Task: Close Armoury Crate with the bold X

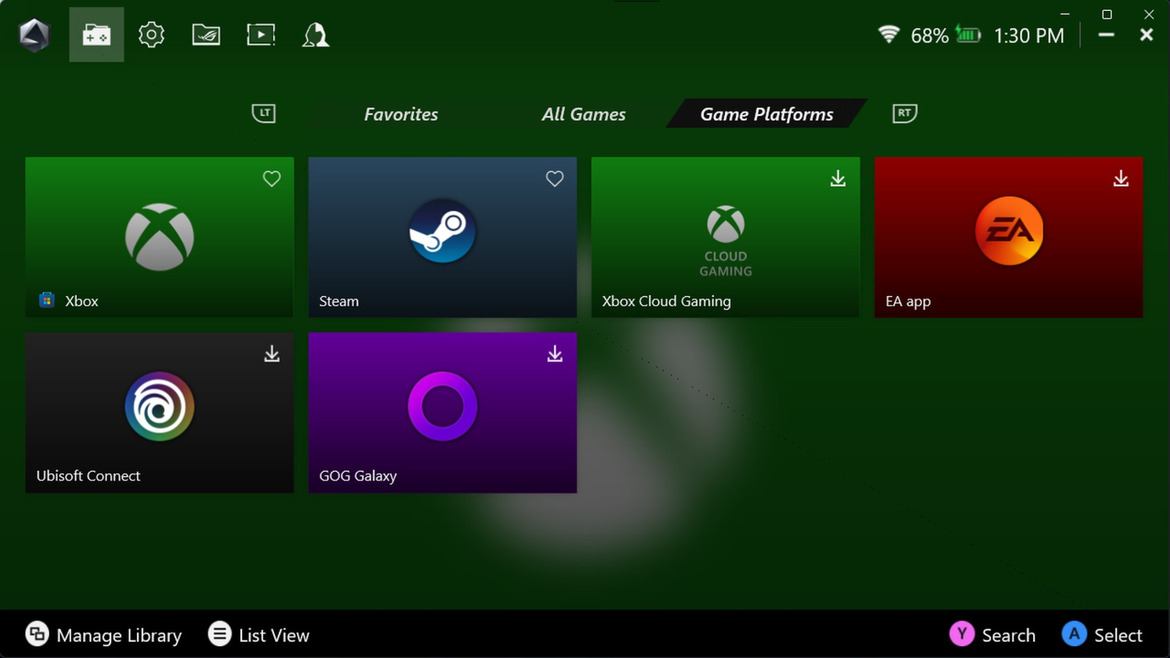Action: click(x=1147, y=35)
